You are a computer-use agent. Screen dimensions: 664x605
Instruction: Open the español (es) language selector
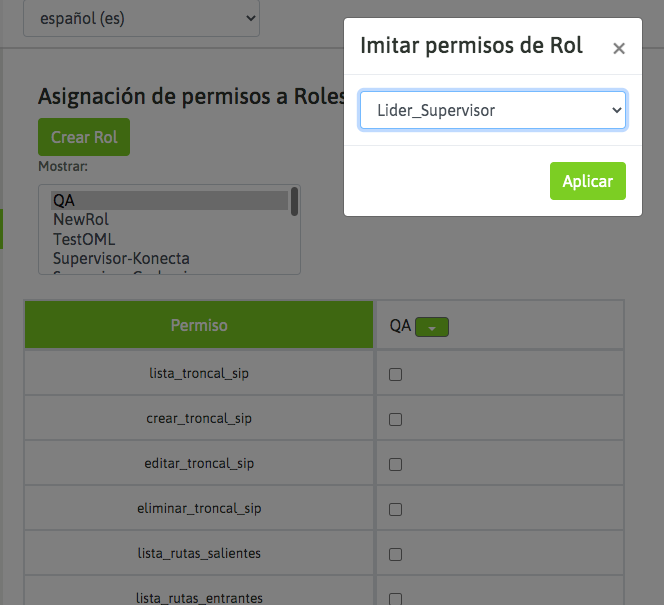[141, 18]
